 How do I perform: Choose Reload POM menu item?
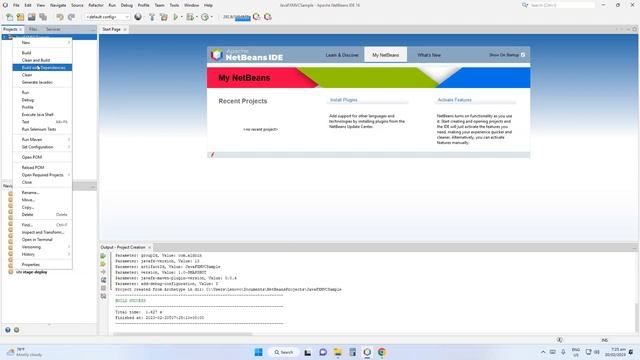(42, 167)
